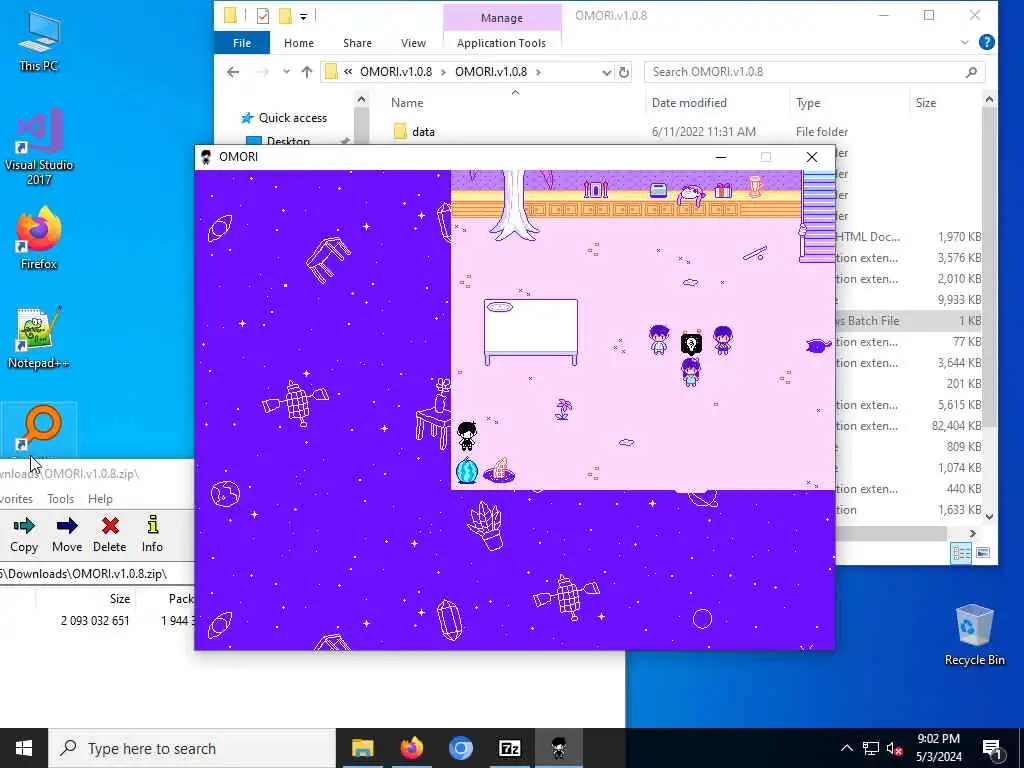This screenshot has height=768, width=1024.
Task: Open 7-Zip from taskbar
Action: tap(509, 748)
